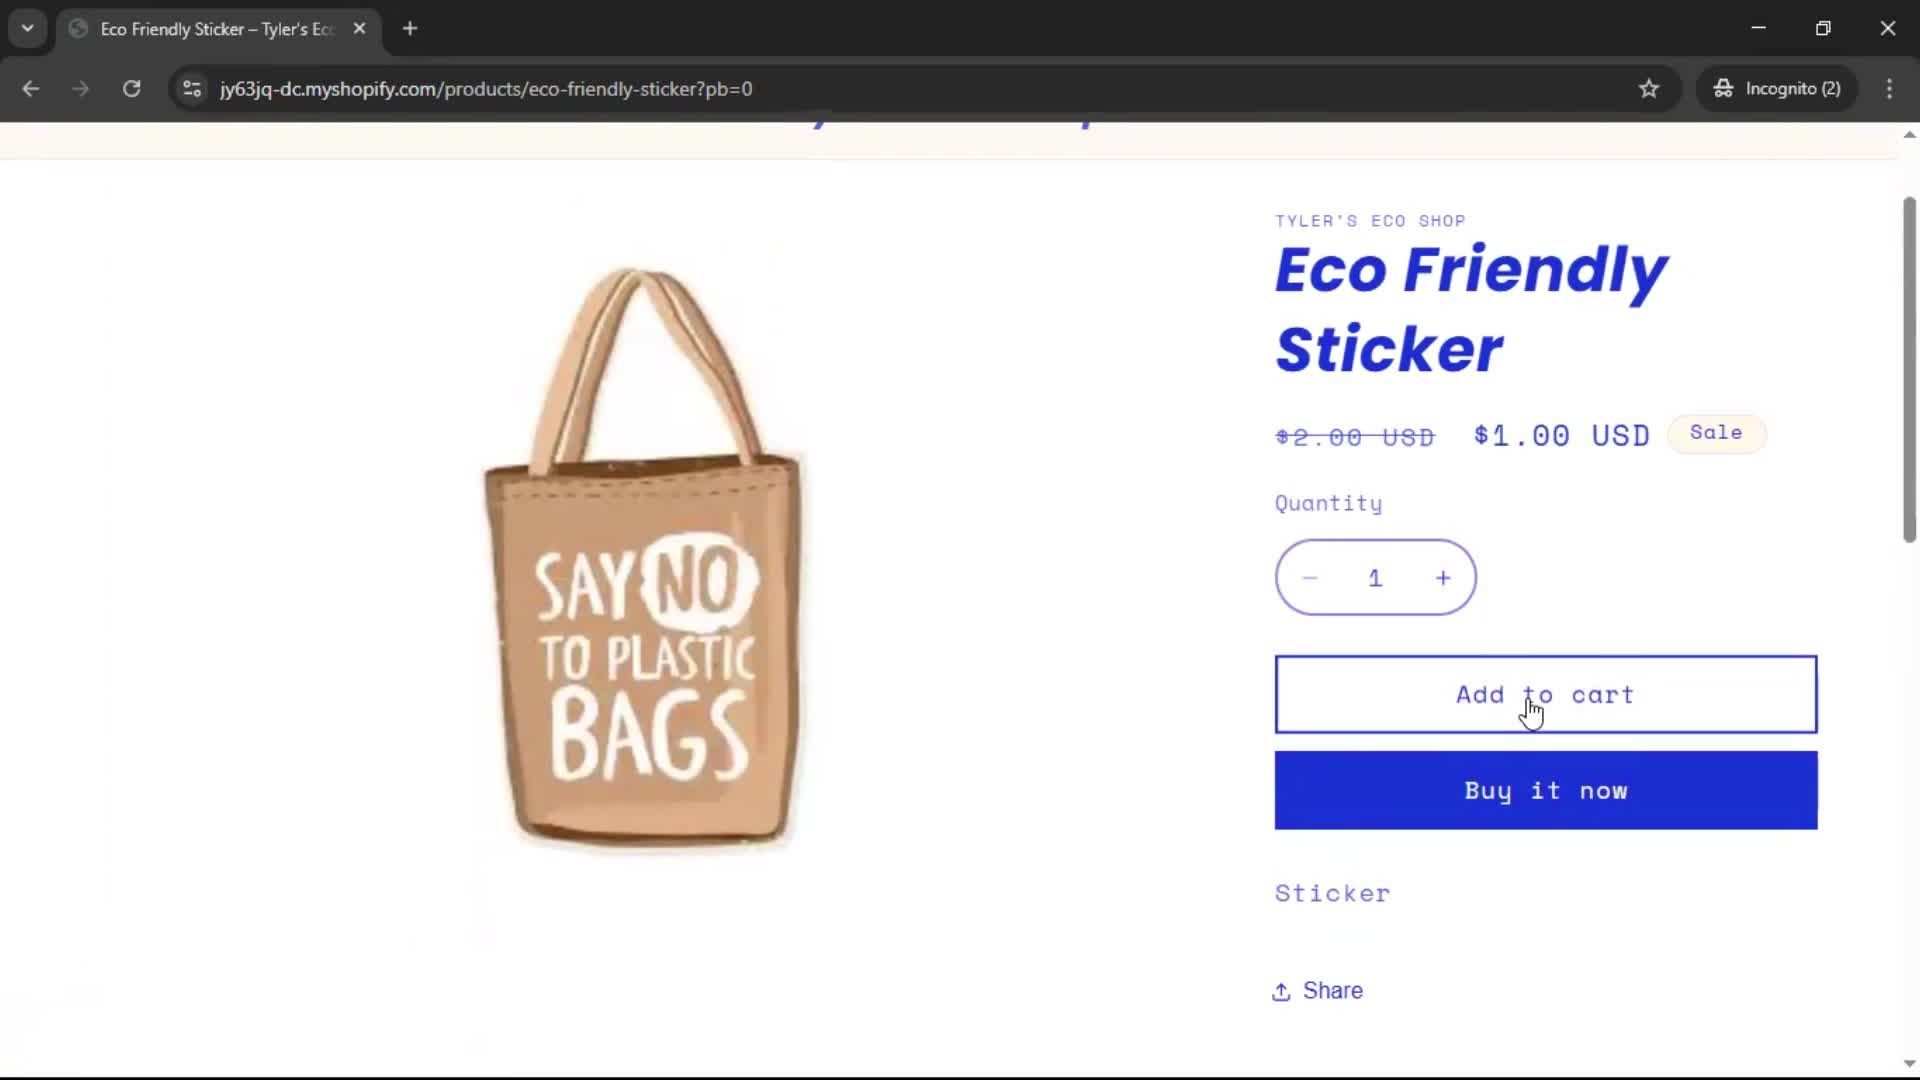This screenshot has width=1920, height=1080.
Task: Reload the current page
Action: 131,89
